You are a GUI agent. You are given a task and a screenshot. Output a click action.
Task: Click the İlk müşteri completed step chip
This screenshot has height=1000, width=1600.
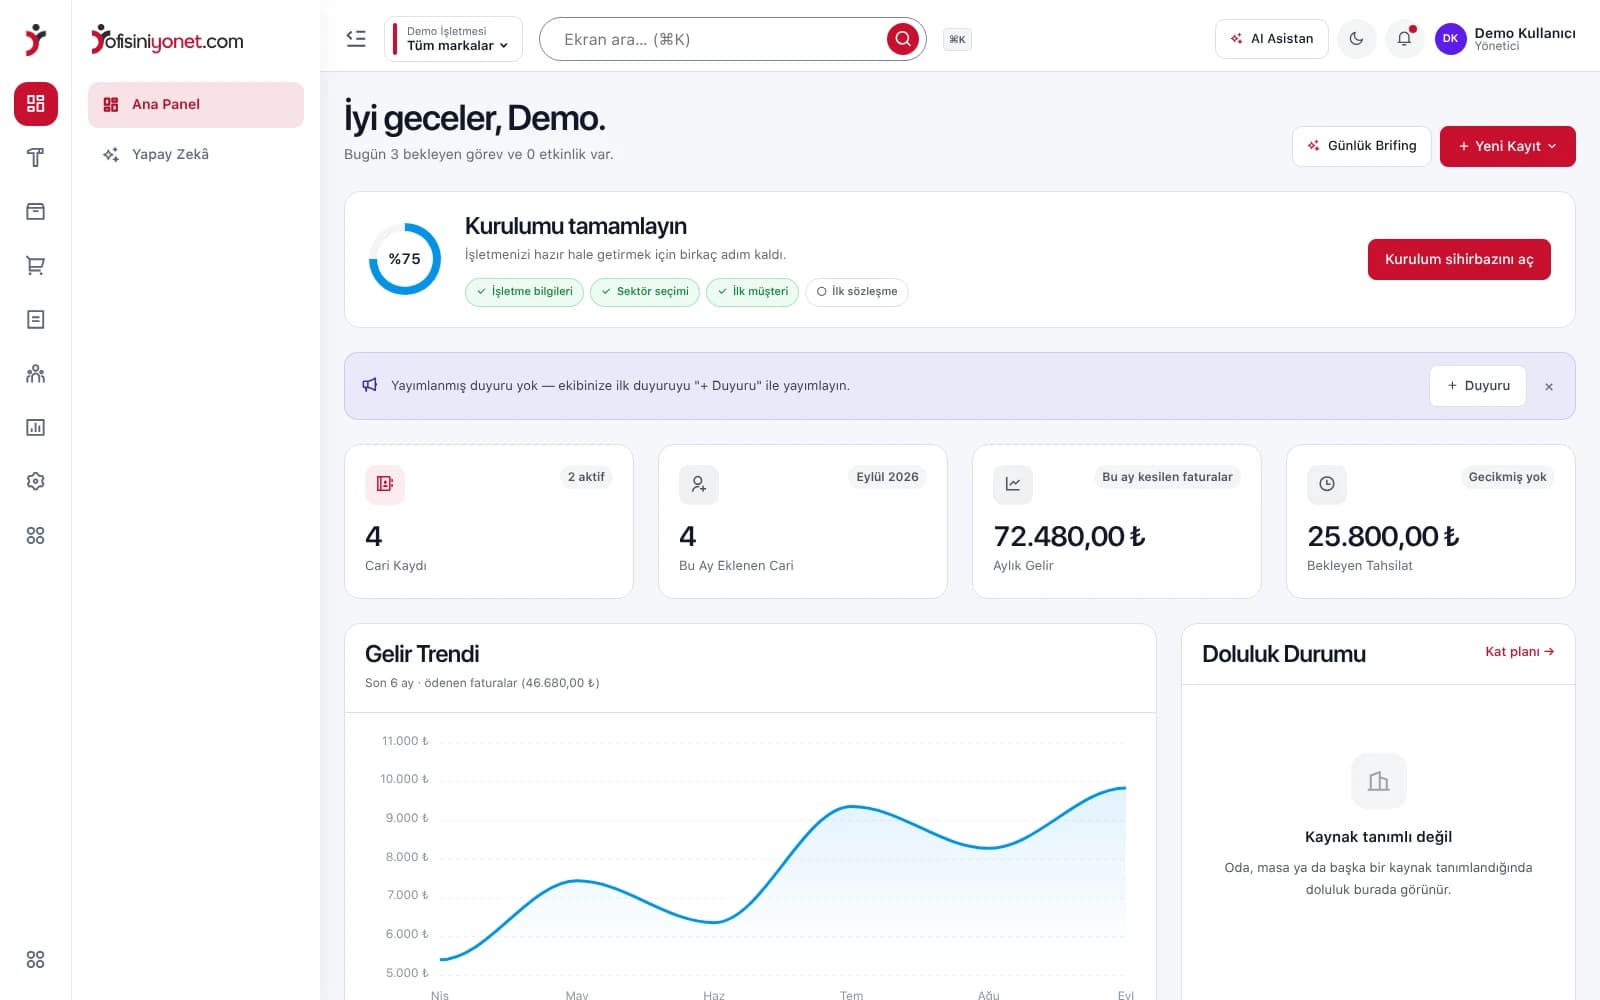tap(752, 292)
